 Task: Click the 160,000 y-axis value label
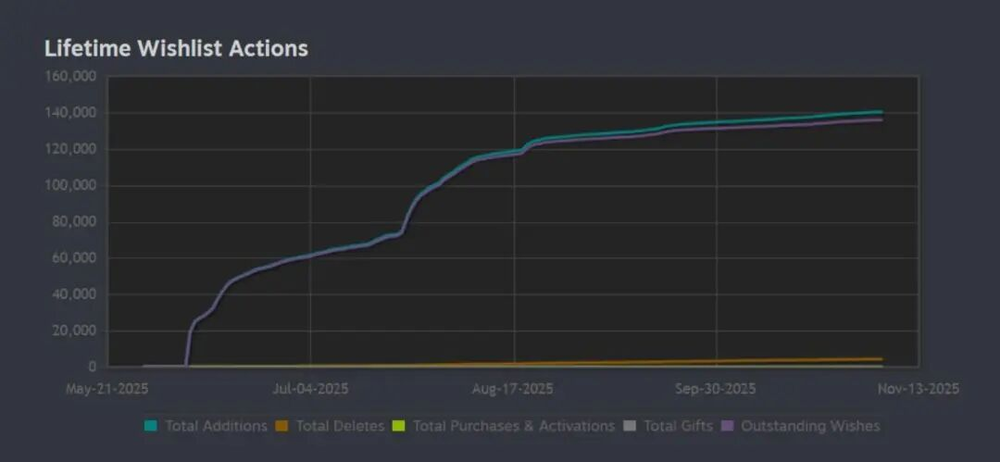tap(71, 77)
